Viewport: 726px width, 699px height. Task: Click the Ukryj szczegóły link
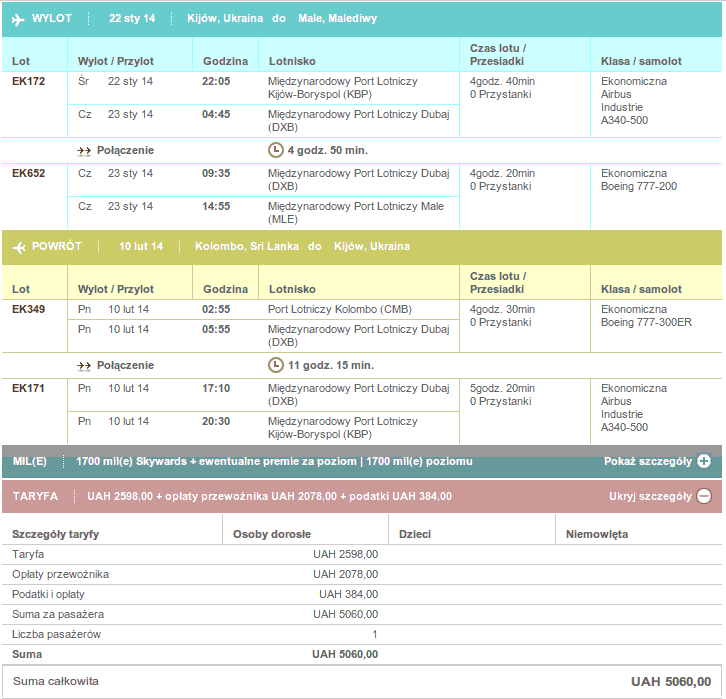coord(650,496)
